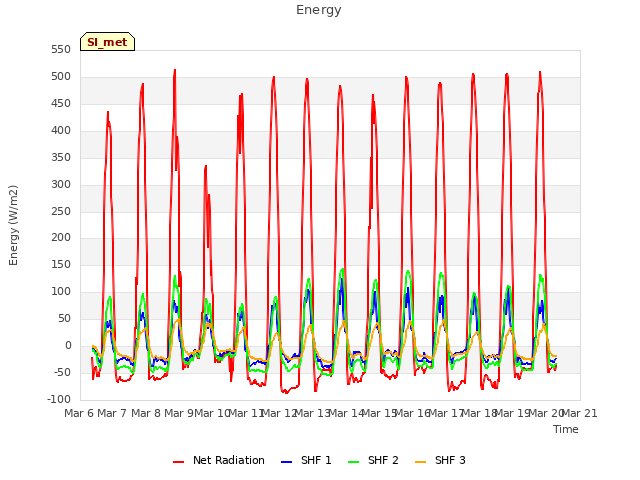Viewport: 640px width, 480px height.
Task: Click the 300 y-axis tick label
Action: coord(61,184)
